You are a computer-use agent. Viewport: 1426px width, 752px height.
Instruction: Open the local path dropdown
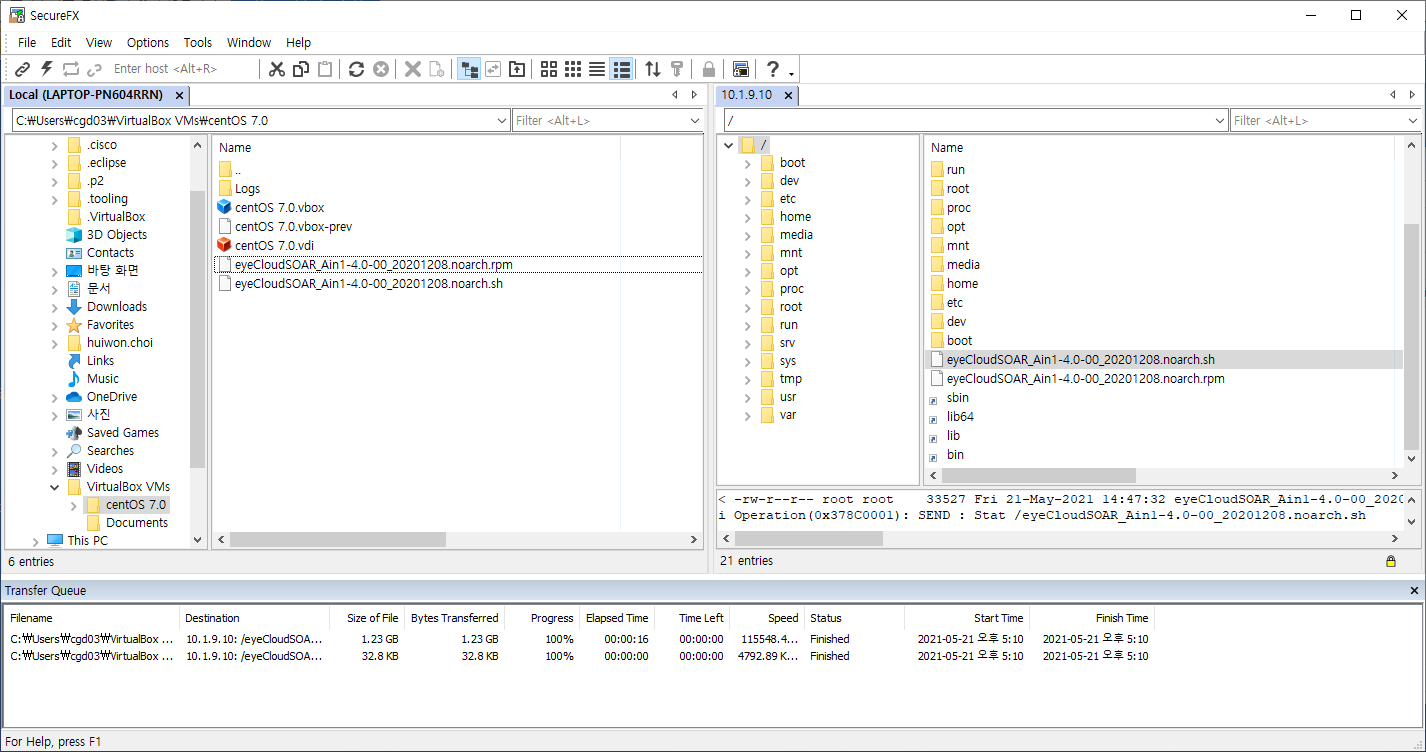502,120
